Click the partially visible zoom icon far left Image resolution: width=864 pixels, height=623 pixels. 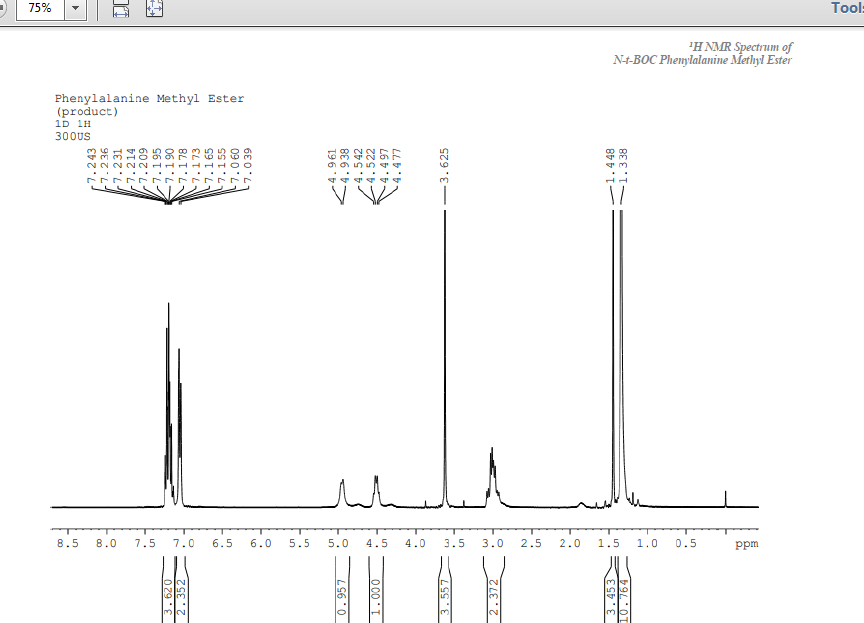pyautogui.click(x=3, y=8)
